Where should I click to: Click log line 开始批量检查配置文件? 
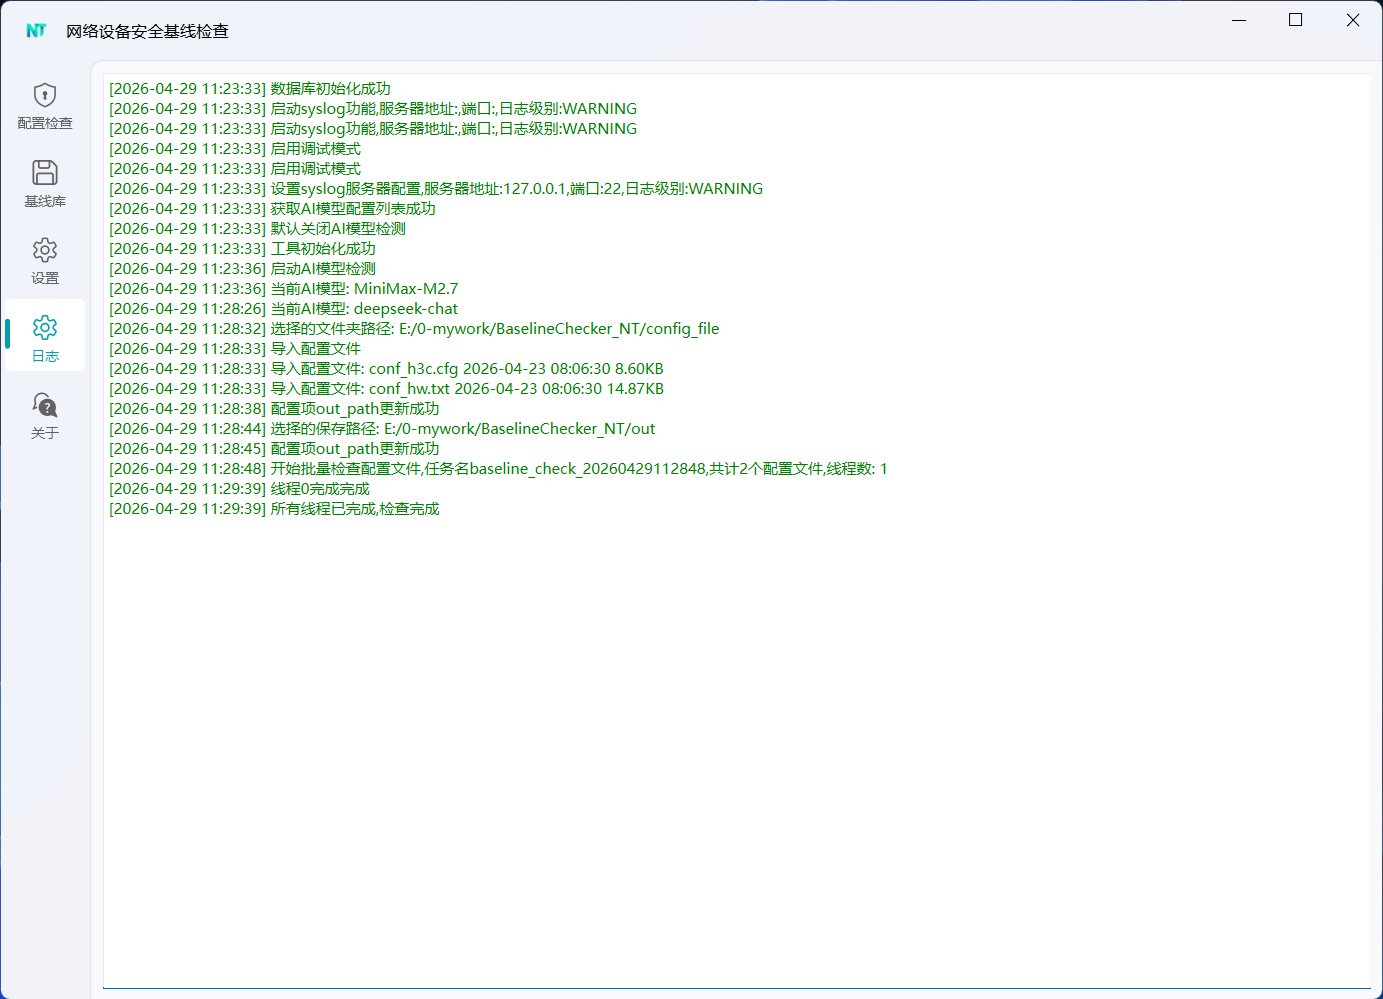498,469
